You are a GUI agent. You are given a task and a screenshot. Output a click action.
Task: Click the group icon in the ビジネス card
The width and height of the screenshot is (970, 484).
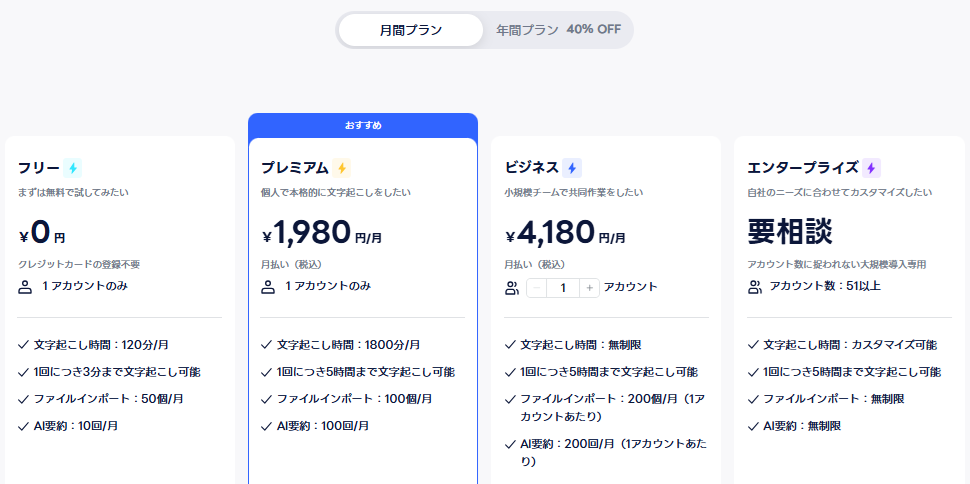(x=512, y=288)
